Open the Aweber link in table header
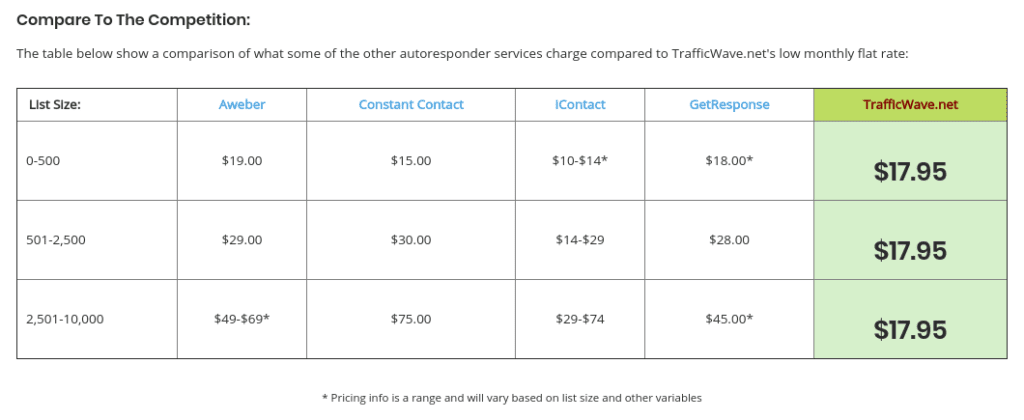 click(x=242, y=105)
